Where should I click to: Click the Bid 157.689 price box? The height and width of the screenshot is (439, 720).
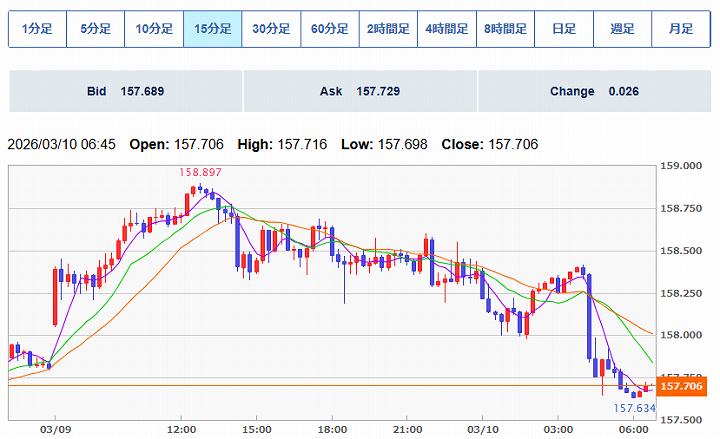125,91
